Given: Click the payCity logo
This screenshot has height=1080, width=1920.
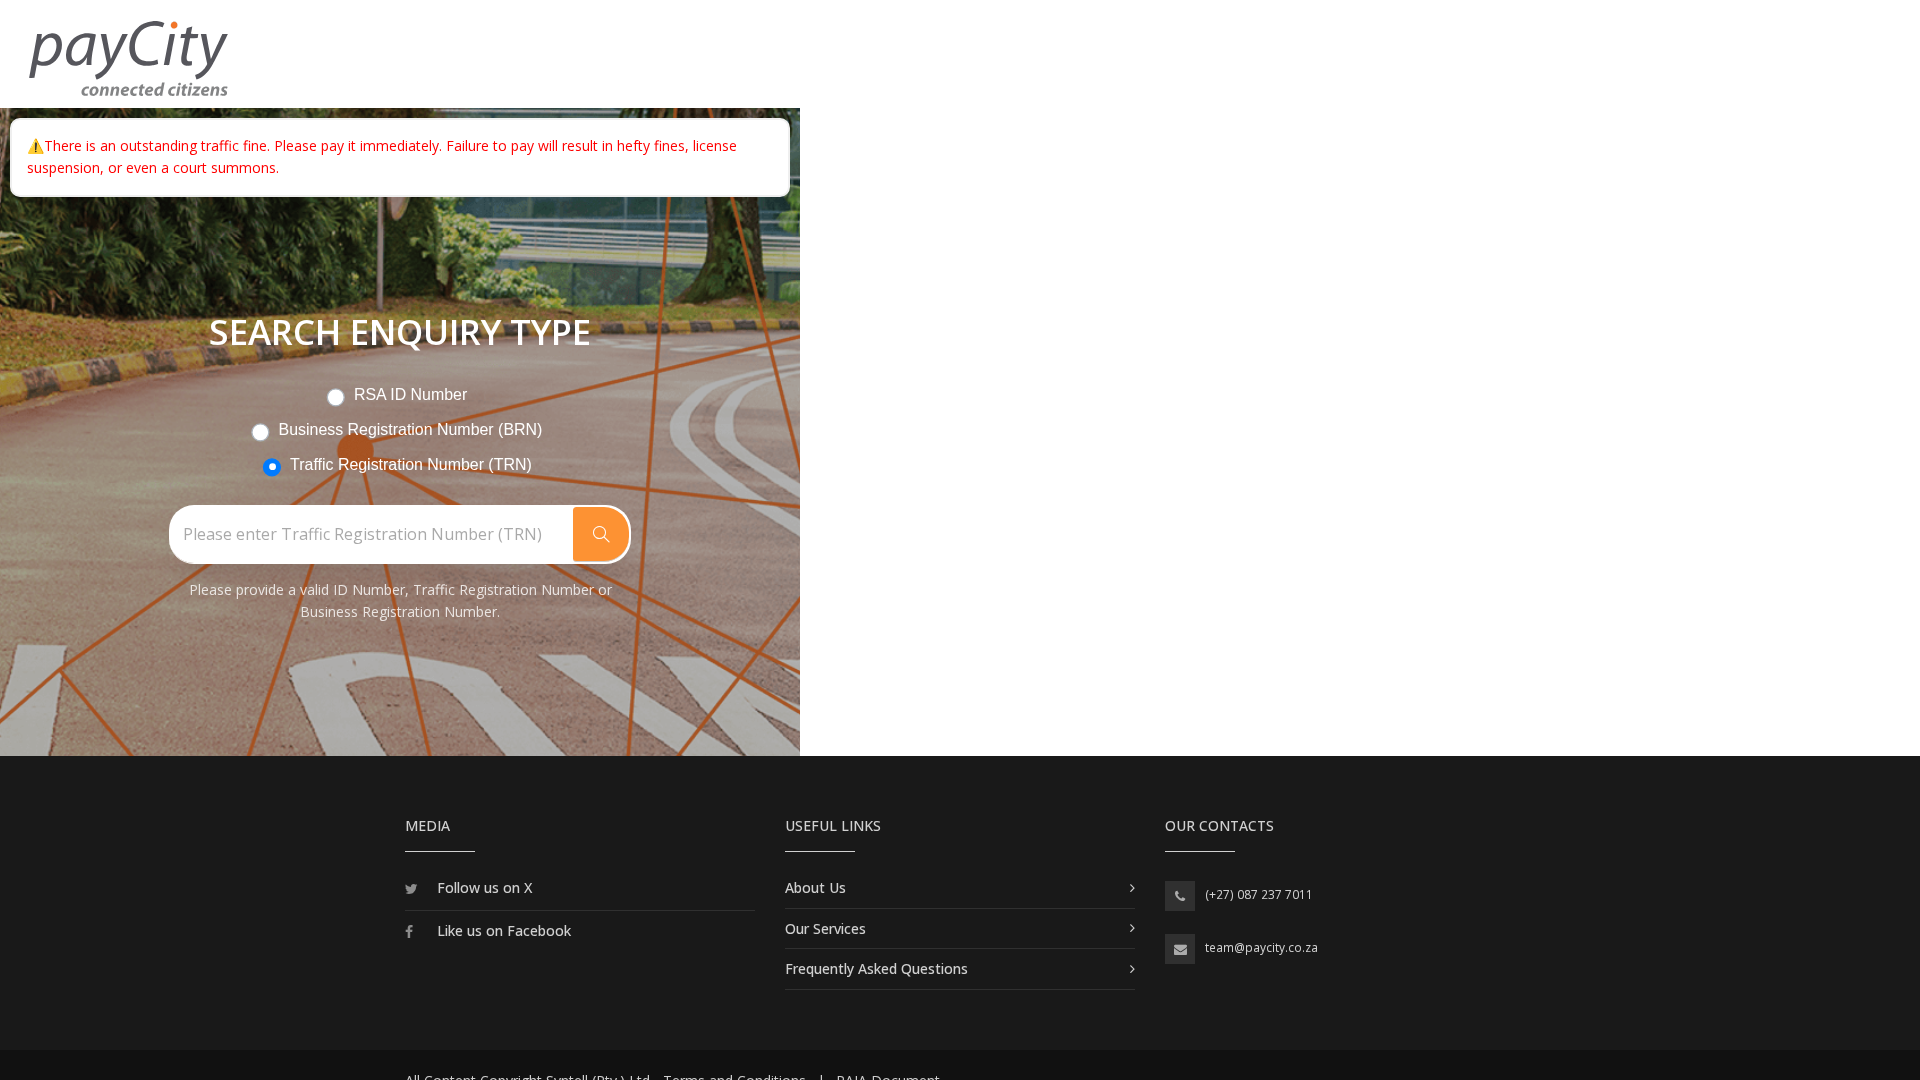Looking at the screenshot, I should 128,55.
